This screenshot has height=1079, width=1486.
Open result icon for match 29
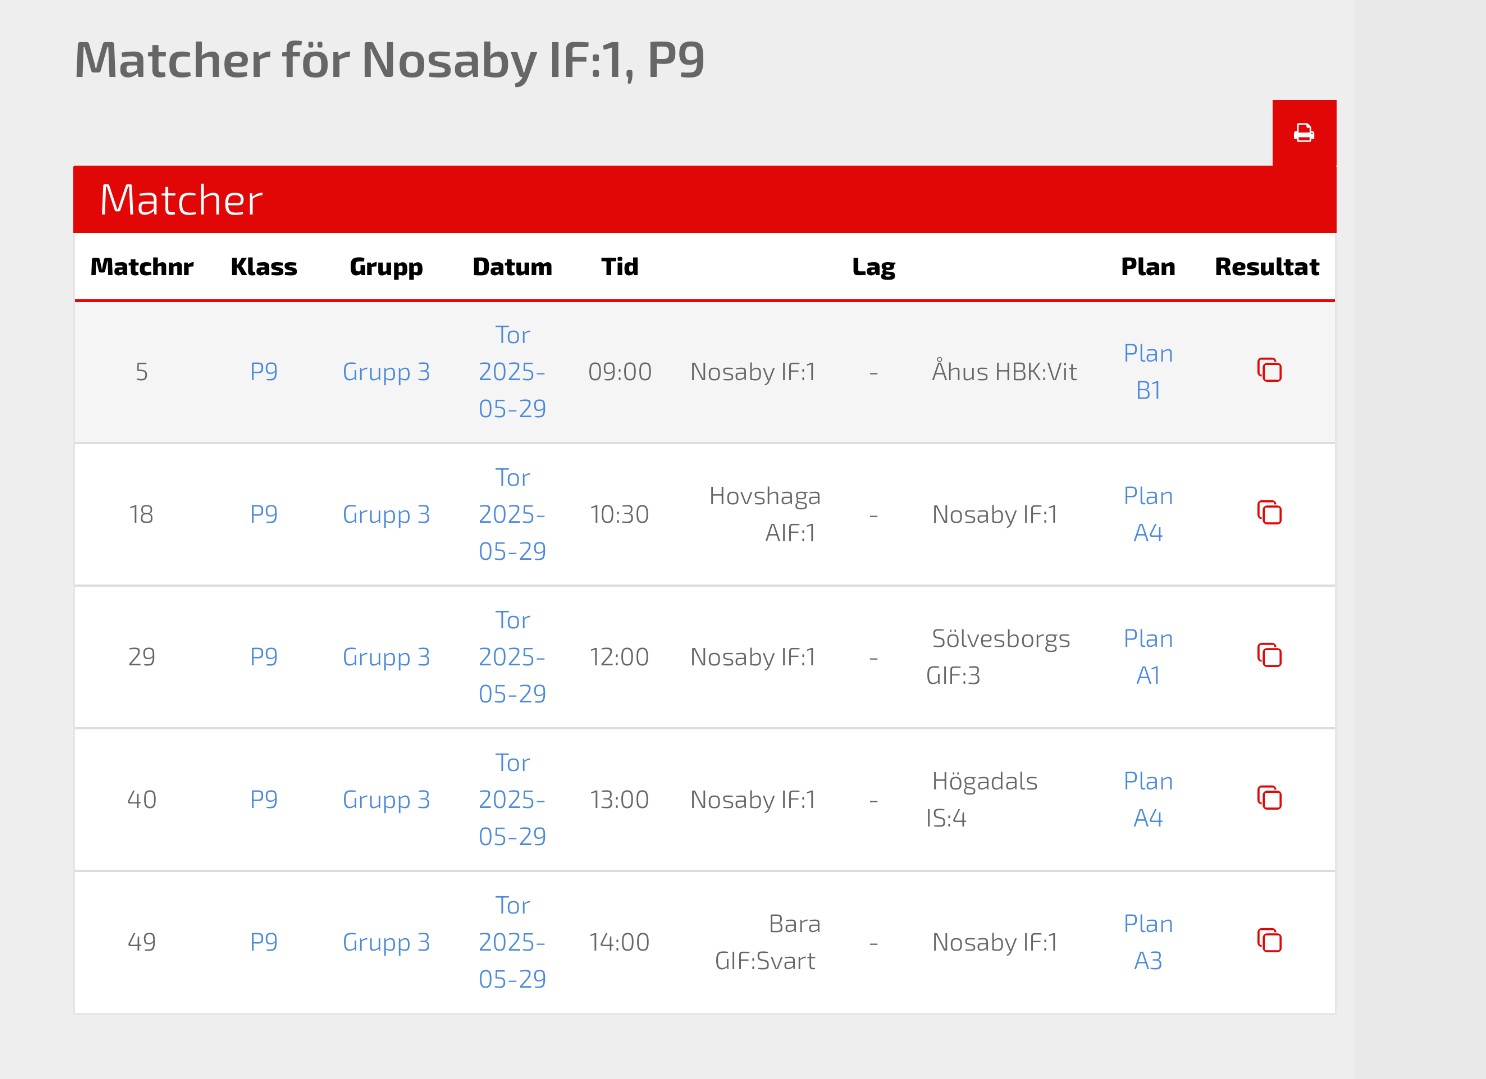pos(1269,656)
